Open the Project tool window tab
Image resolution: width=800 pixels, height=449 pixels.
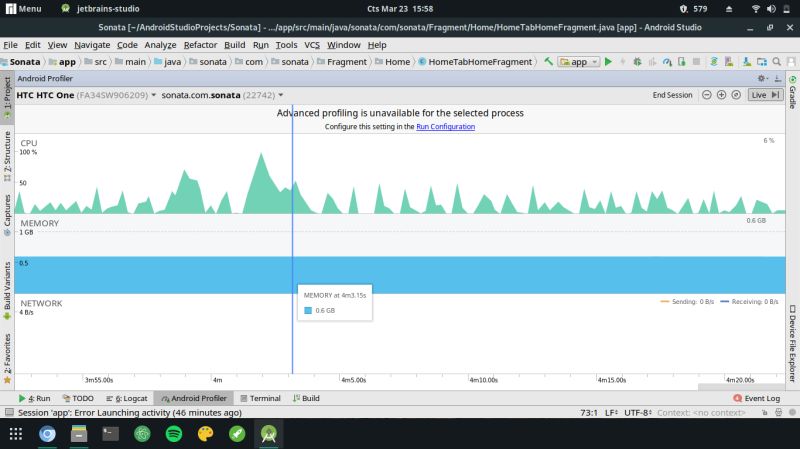click(7, 98)
